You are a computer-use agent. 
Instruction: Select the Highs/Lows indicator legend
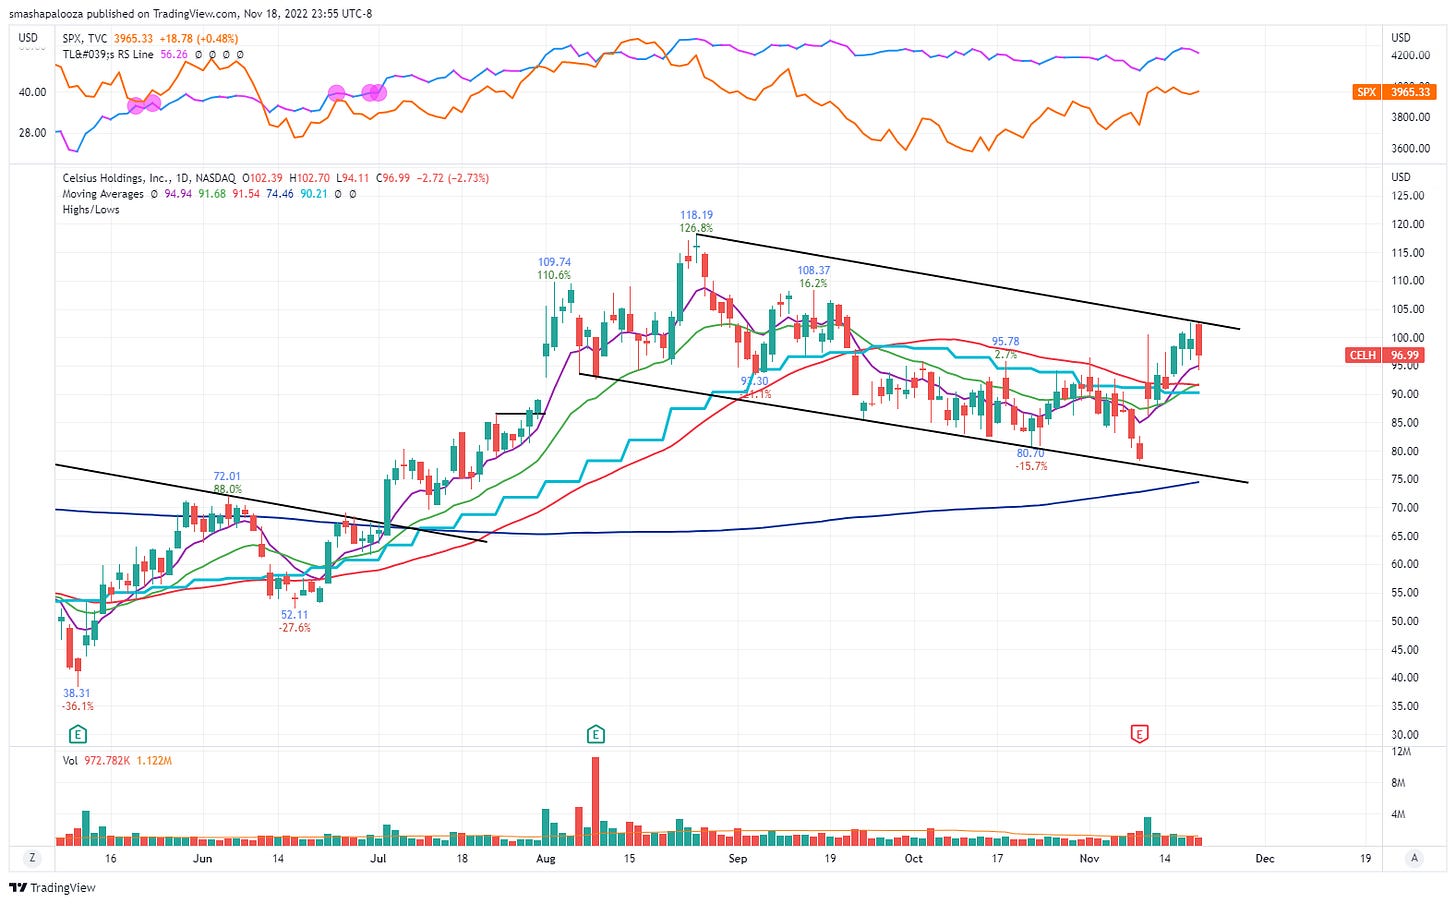(x=91, y=210)
